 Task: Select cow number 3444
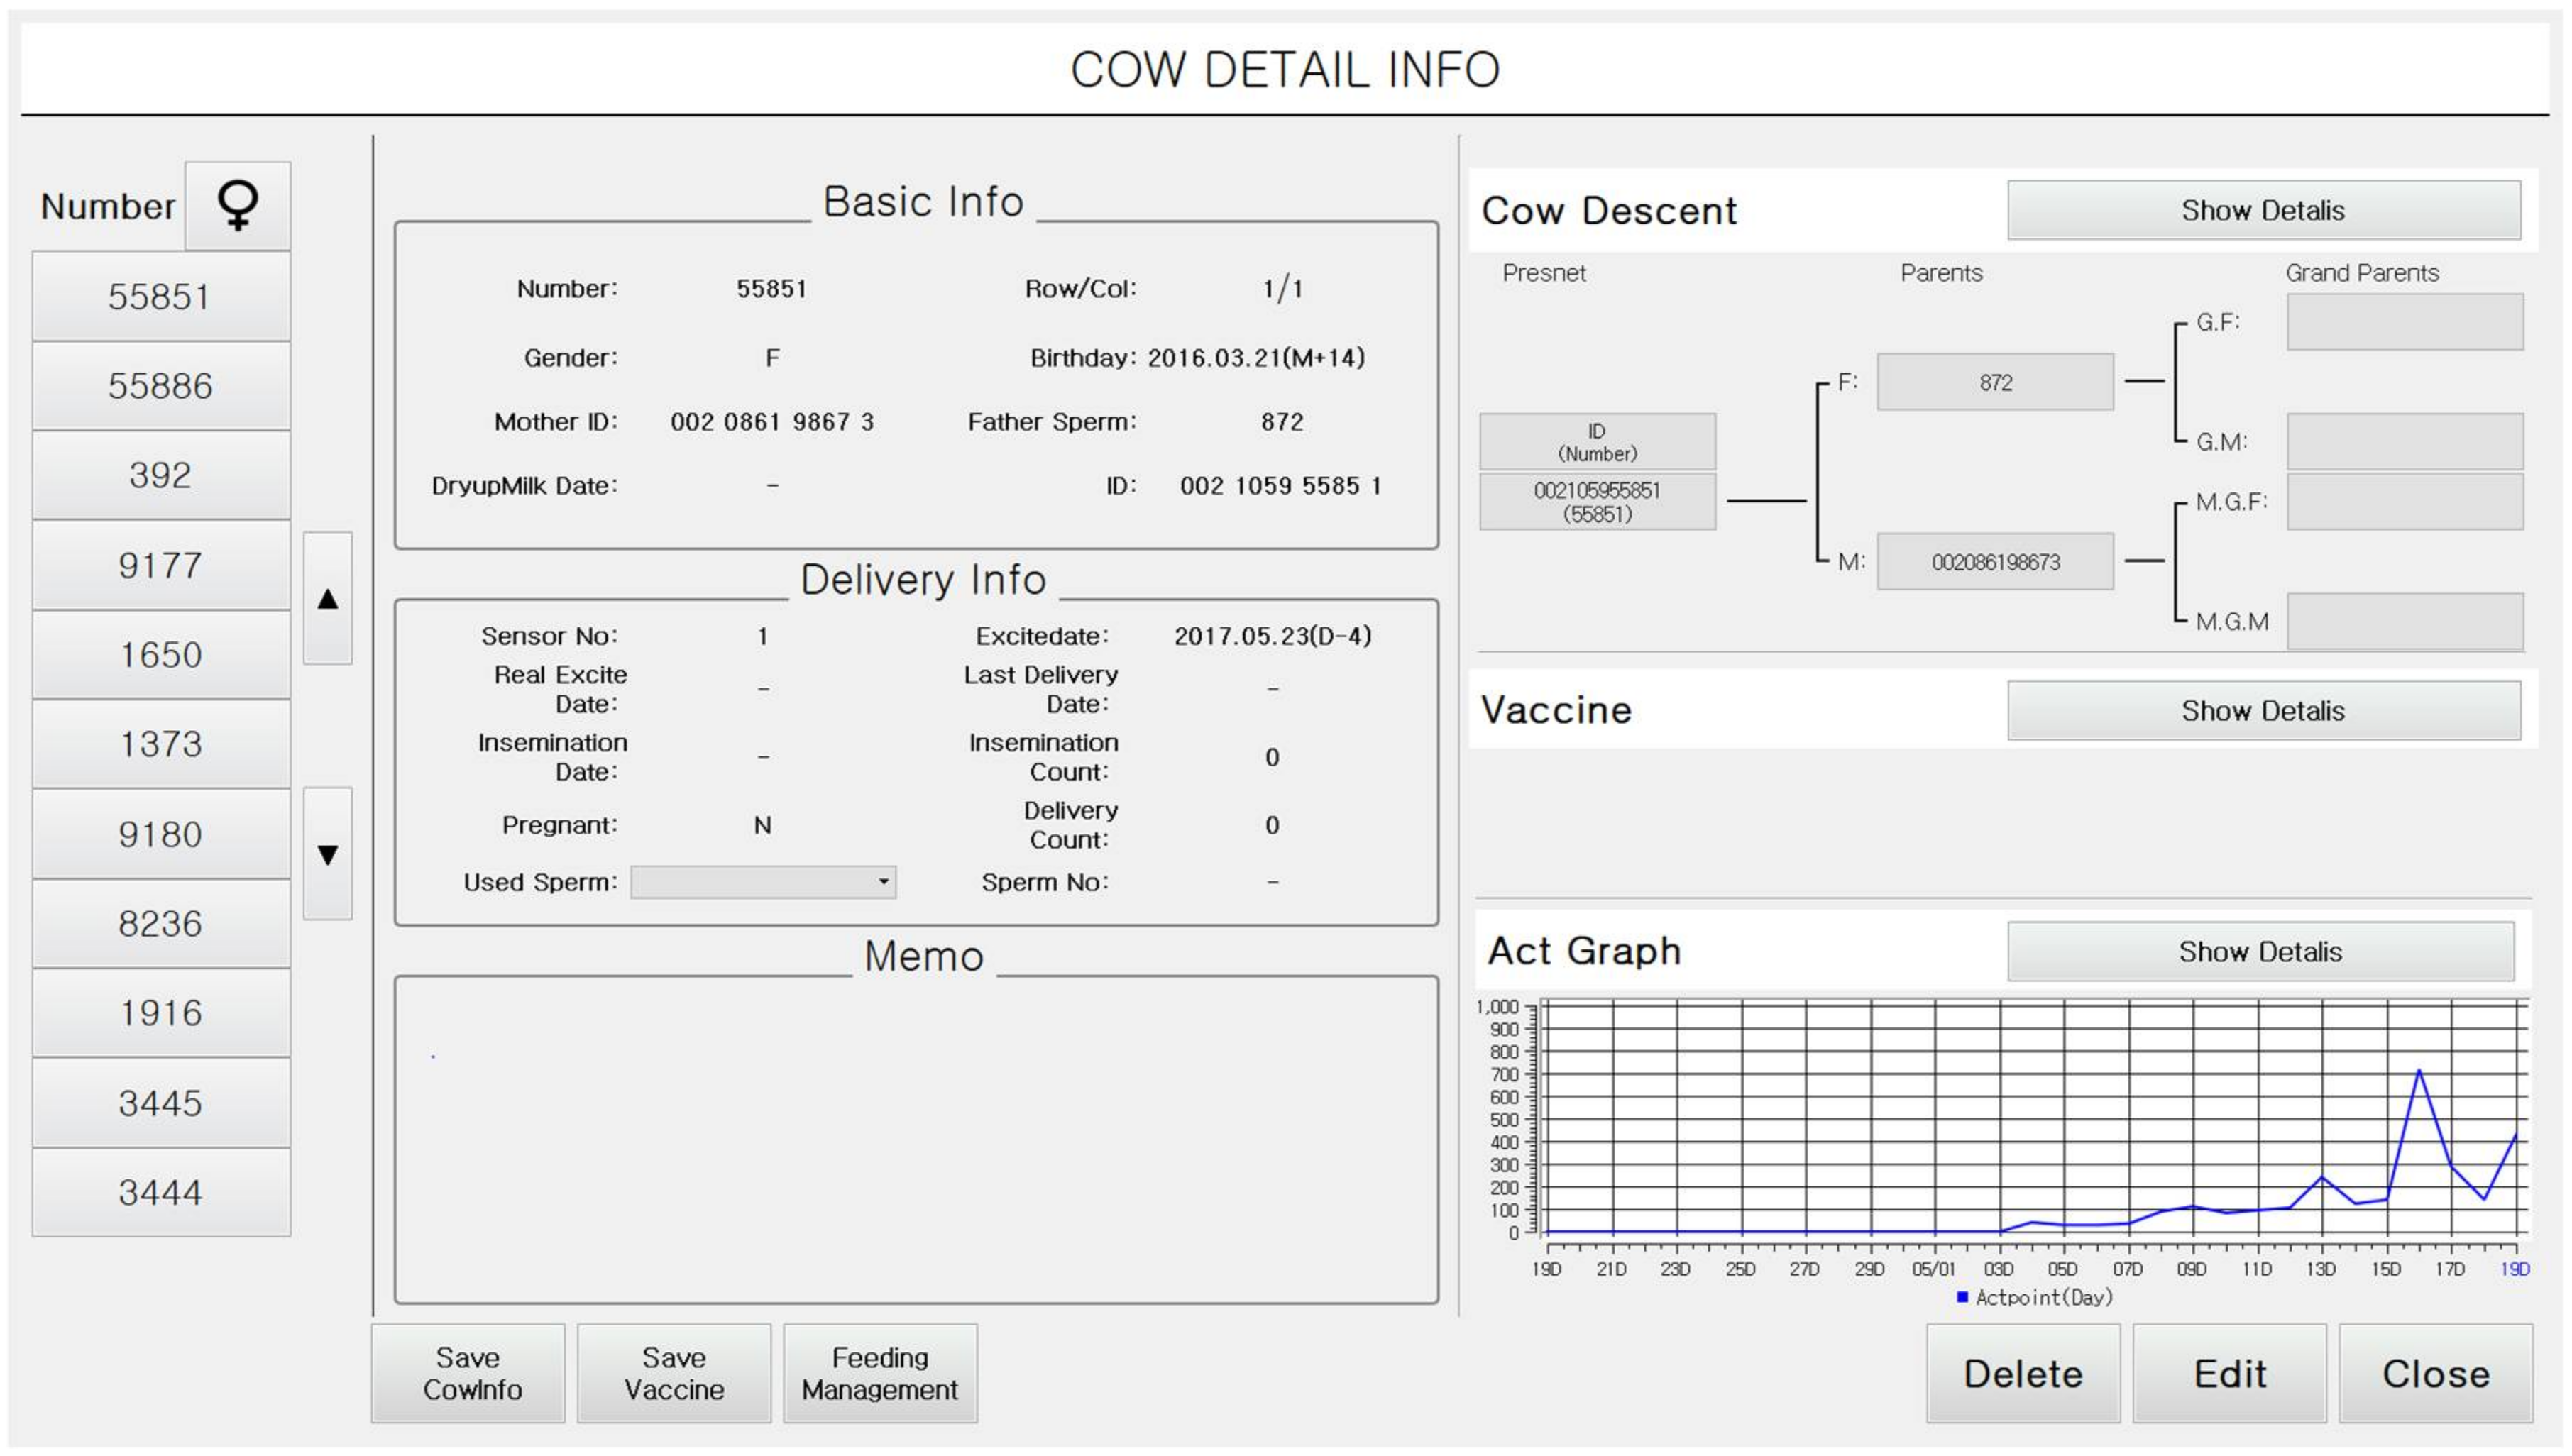[161, 1192]
